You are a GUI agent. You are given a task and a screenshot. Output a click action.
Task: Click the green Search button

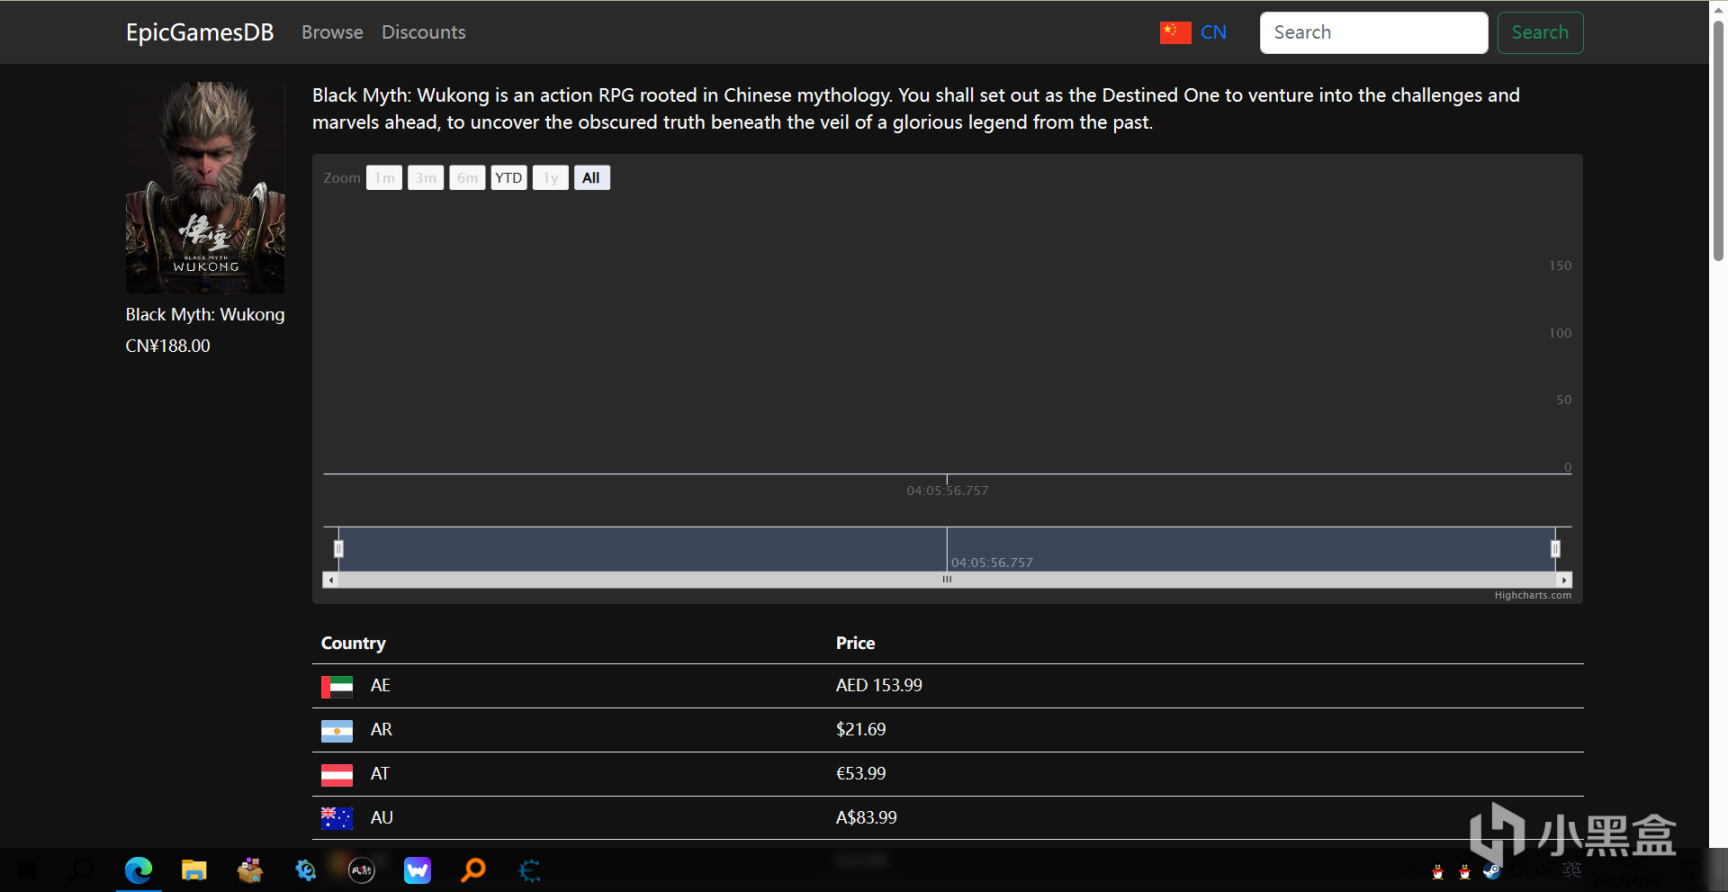click(1540, 32)
